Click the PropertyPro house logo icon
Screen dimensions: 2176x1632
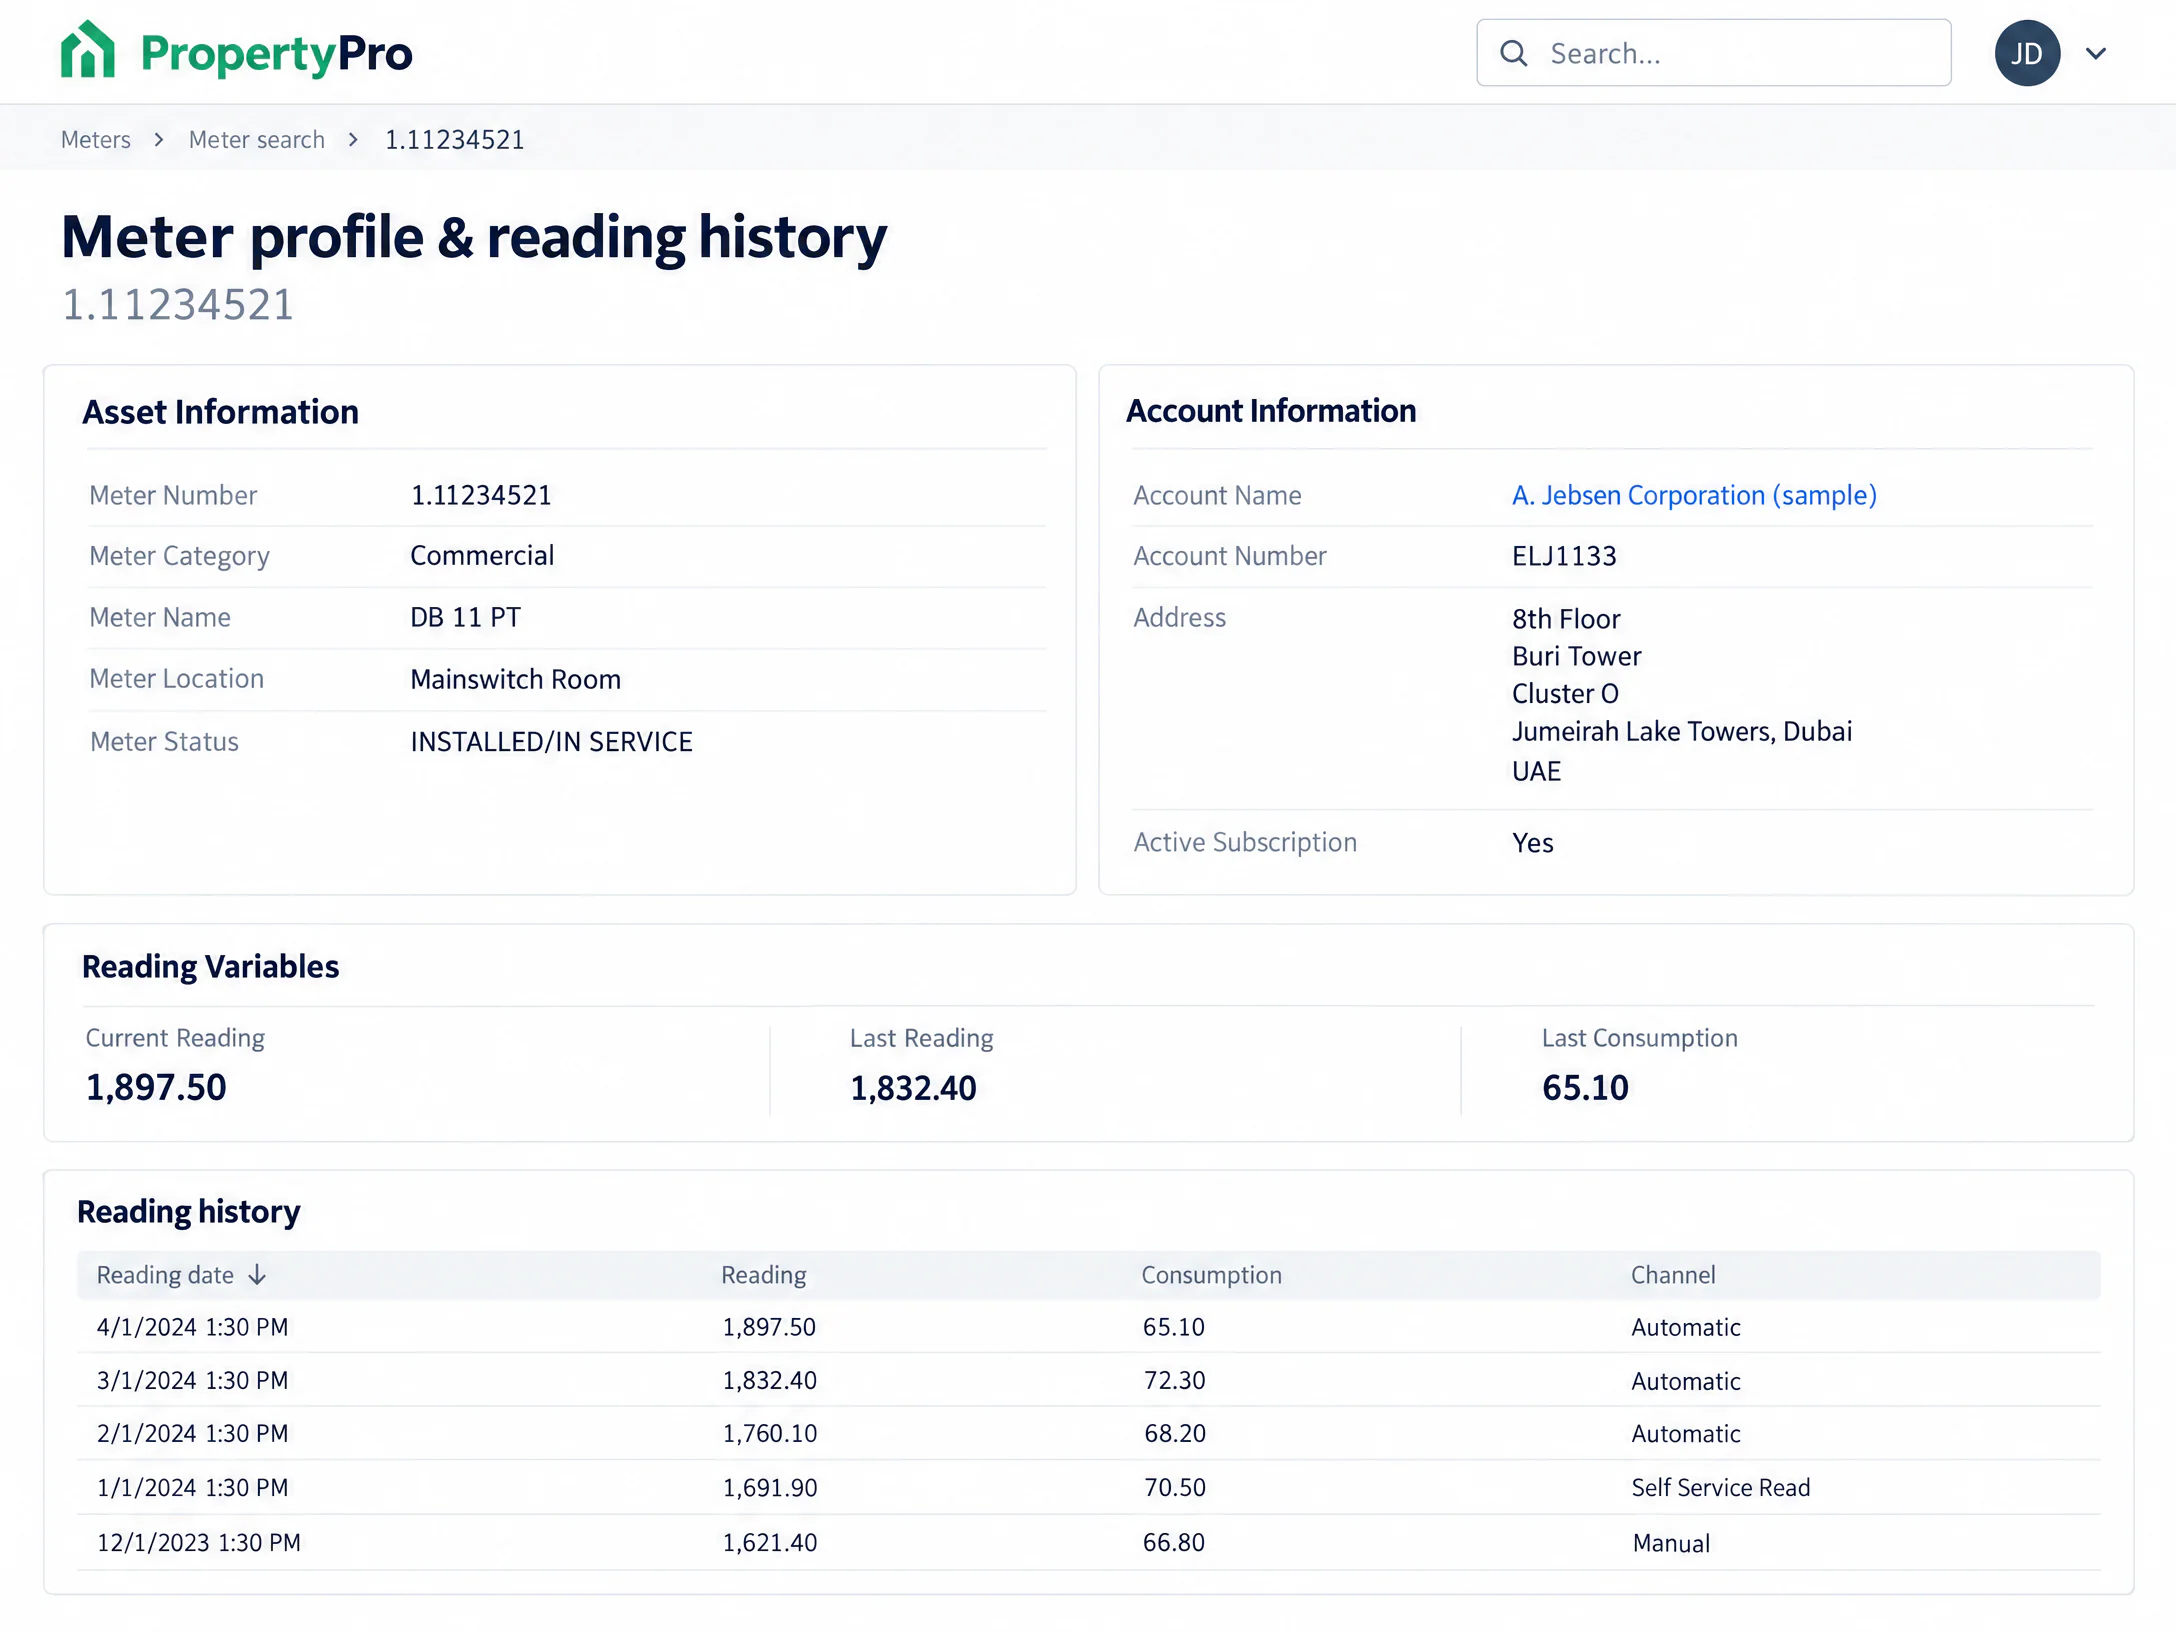(x=88, y=50)
